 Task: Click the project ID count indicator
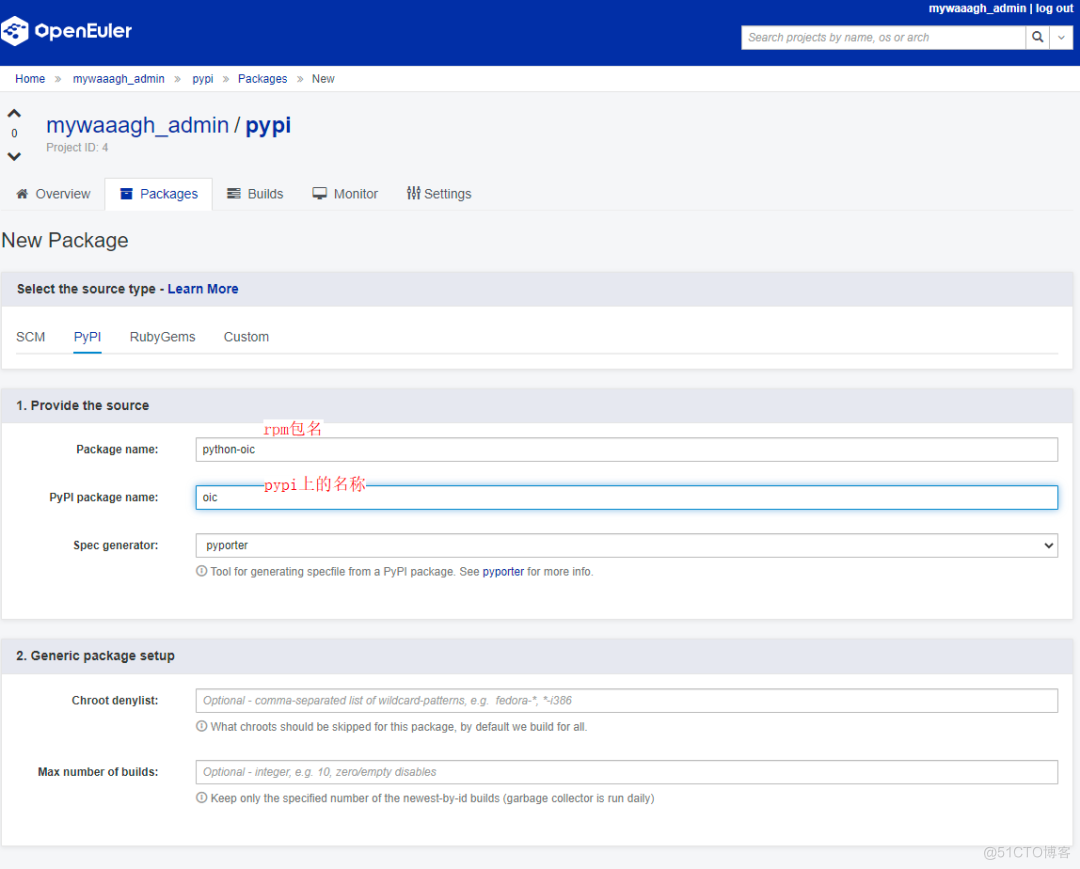[13, 133]
